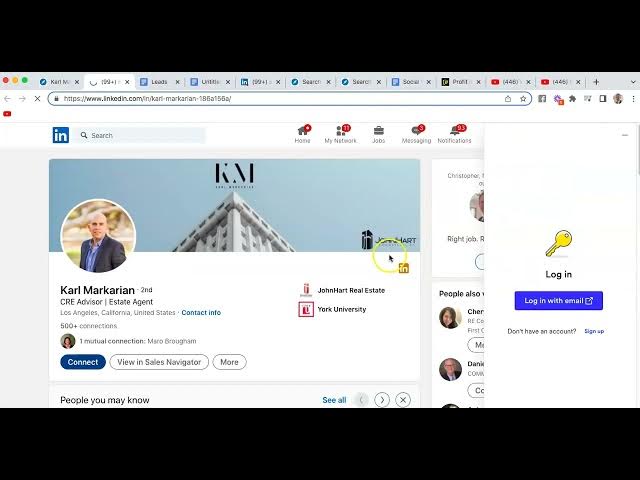The width and height of the screenshot is (640, 480).
Task: Open the Messaging icon
Action: point(416,133)
